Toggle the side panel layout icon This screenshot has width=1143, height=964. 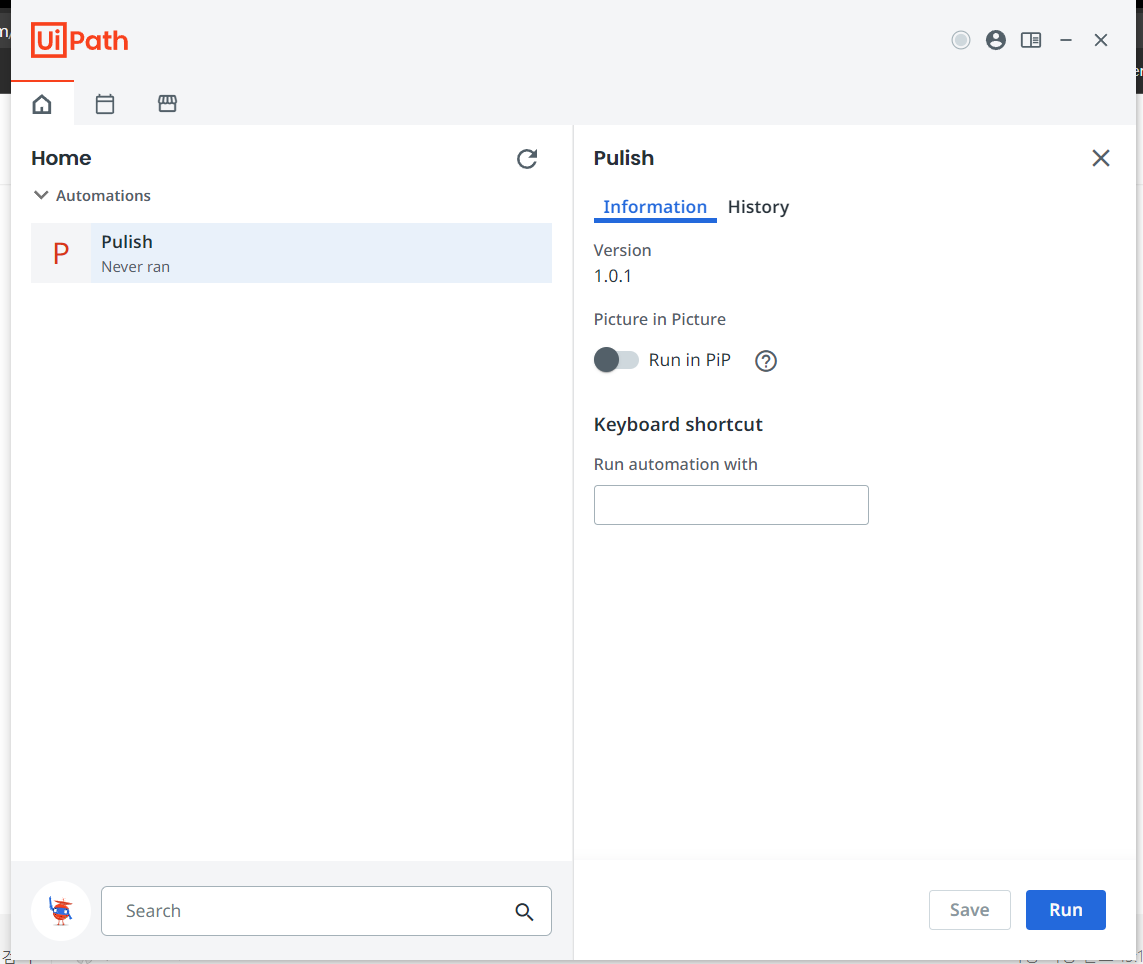1031,40
